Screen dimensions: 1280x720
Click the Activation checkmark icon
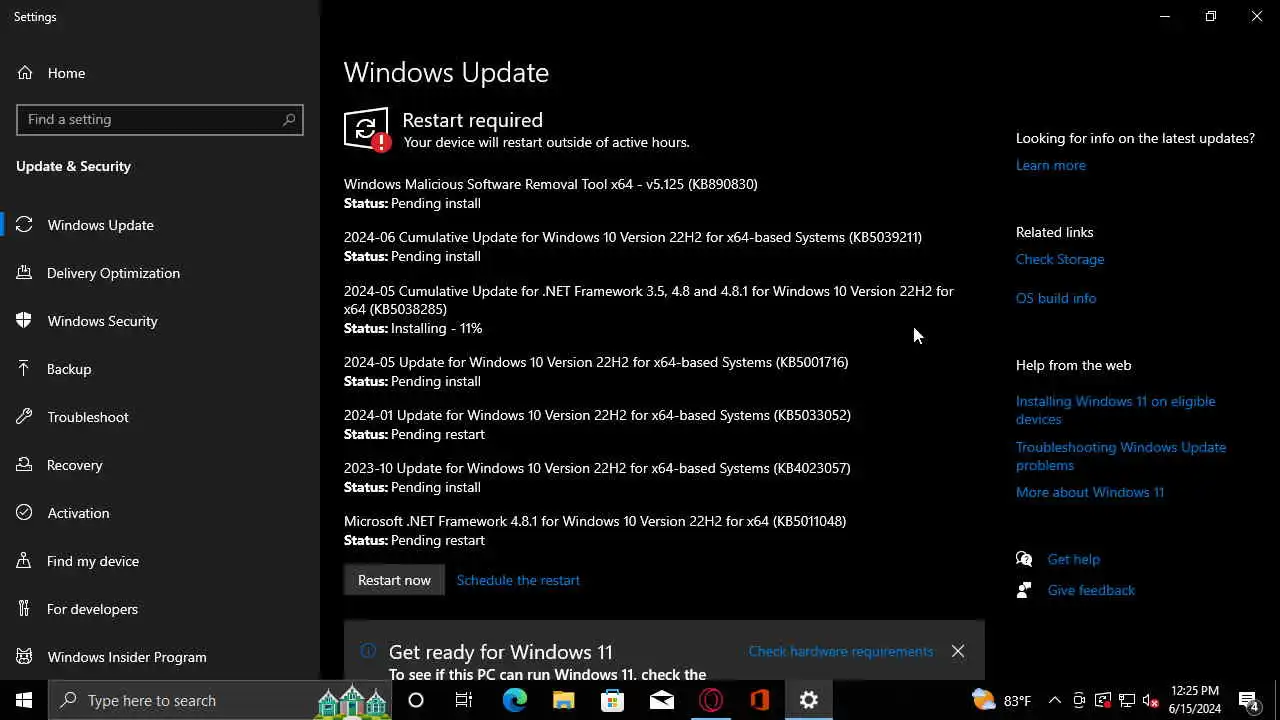pos(25,513)
